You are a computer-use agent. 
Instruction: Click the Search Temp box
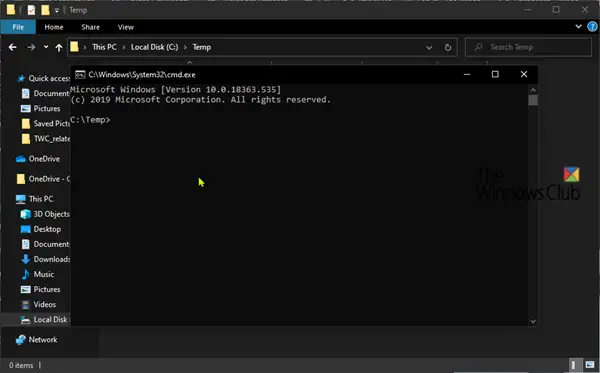pyautogui.click(x=528, y=47)
